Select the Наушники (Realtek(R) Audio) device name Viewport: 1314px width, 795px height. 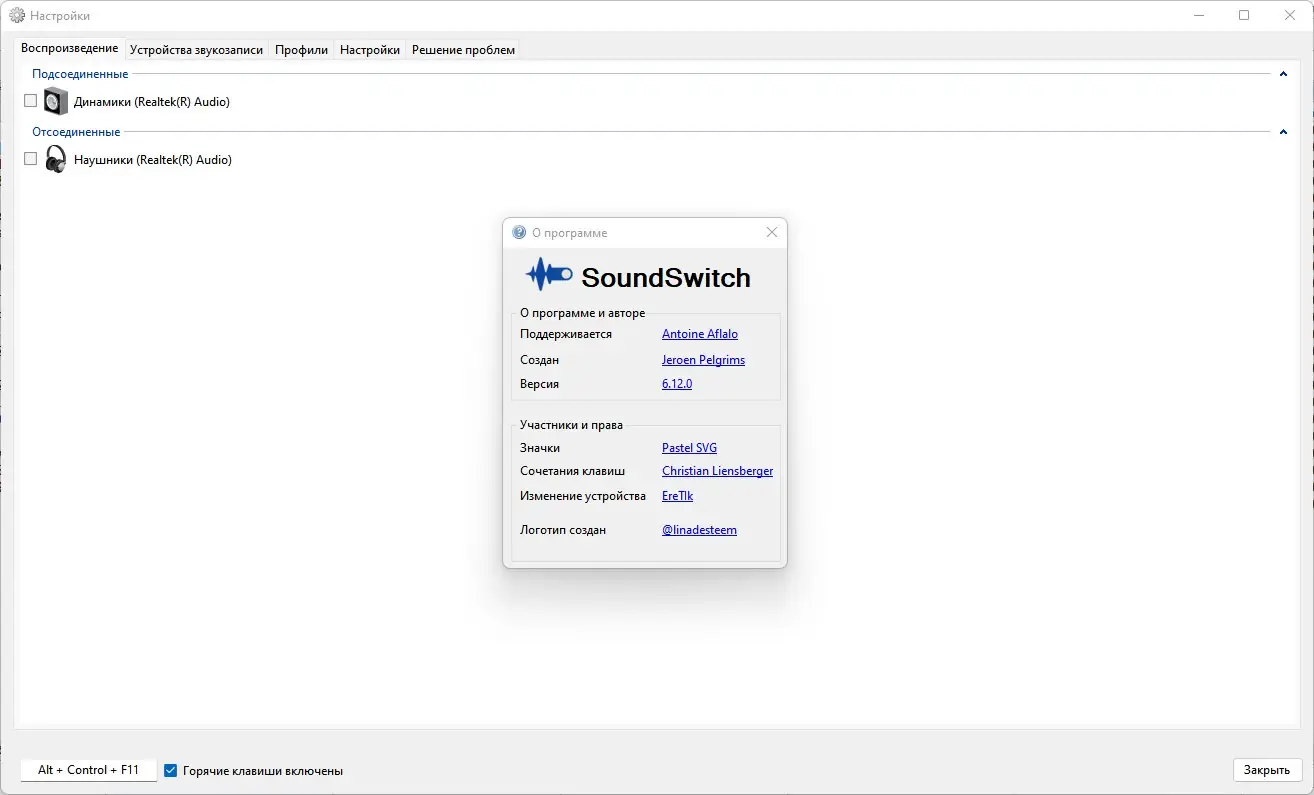click(153, 160)
